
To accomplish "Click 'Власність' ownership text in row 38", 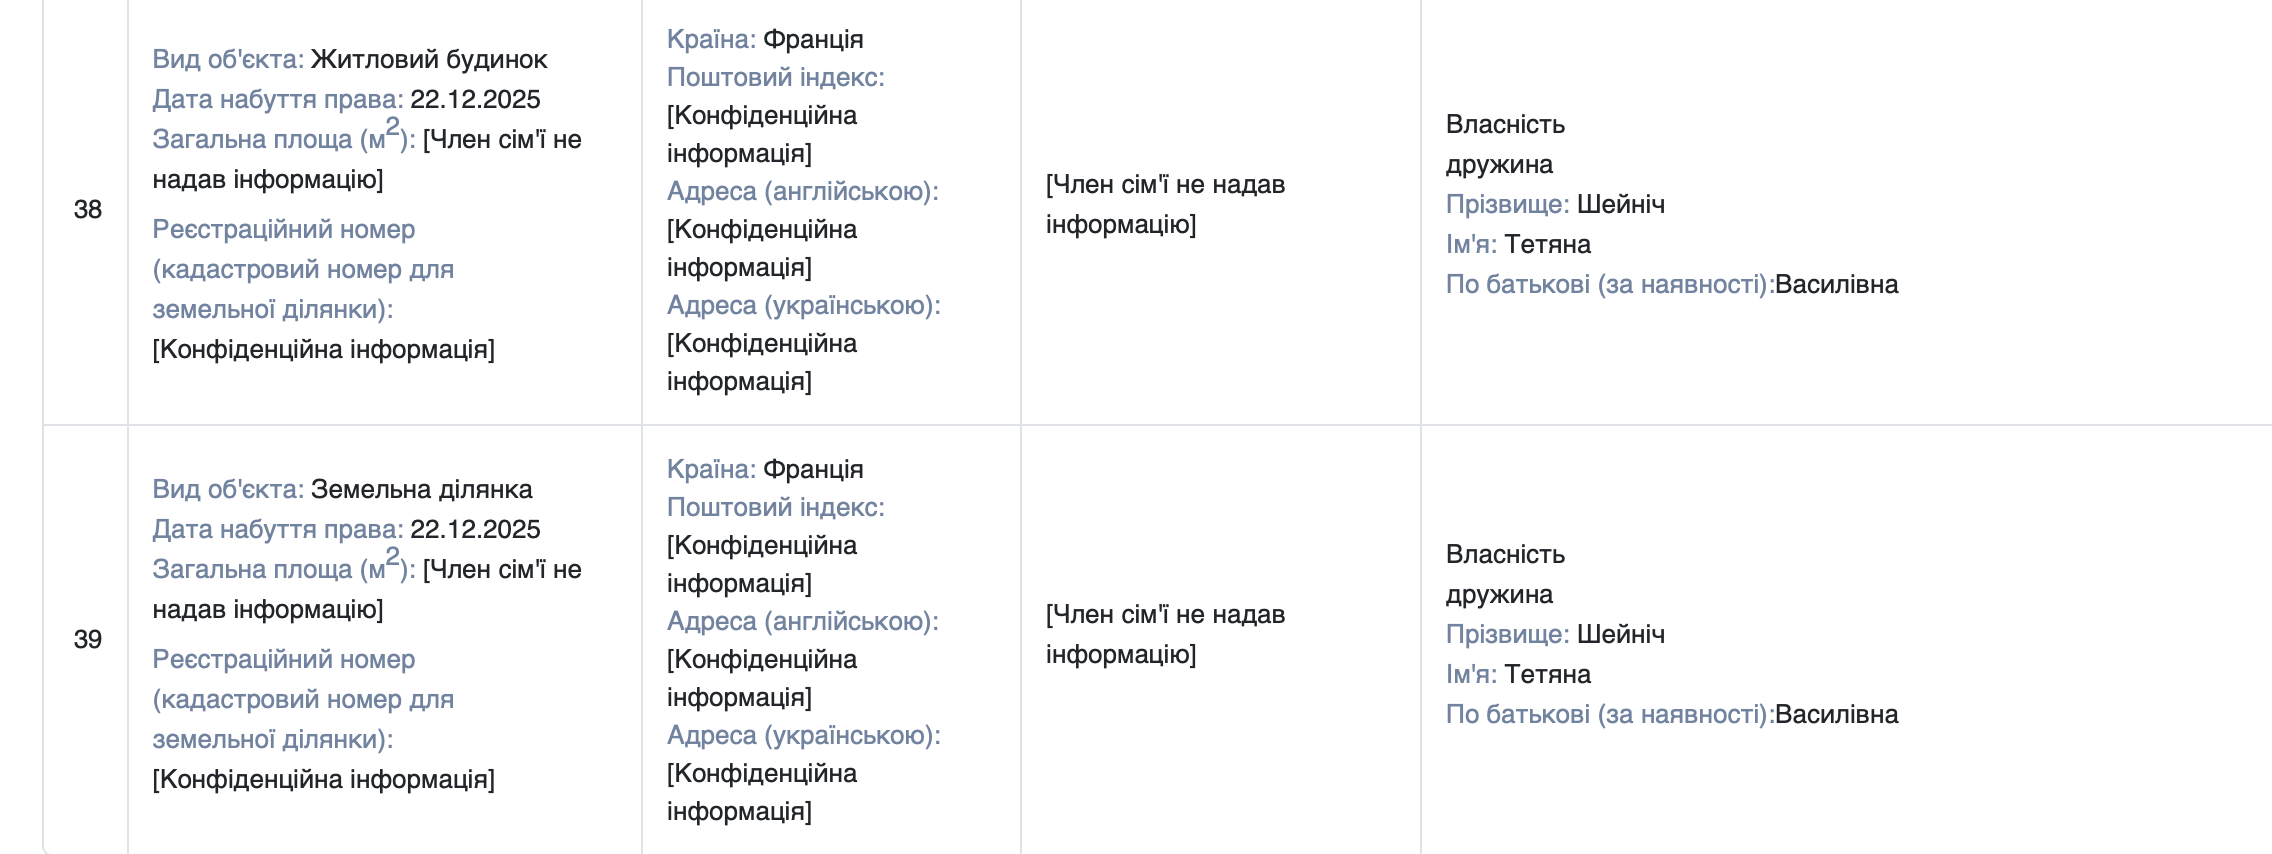I will point(1505,125).
